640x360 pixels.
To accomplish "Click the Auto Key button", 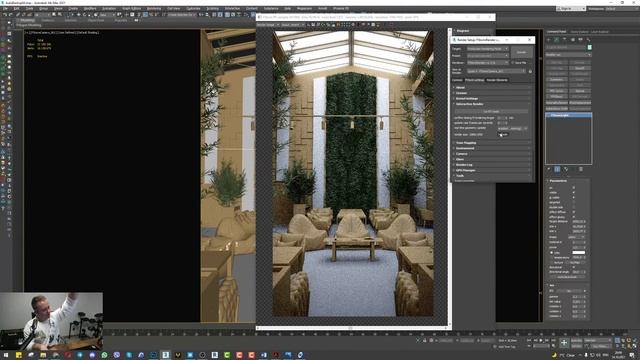I will tap(576, 340).
